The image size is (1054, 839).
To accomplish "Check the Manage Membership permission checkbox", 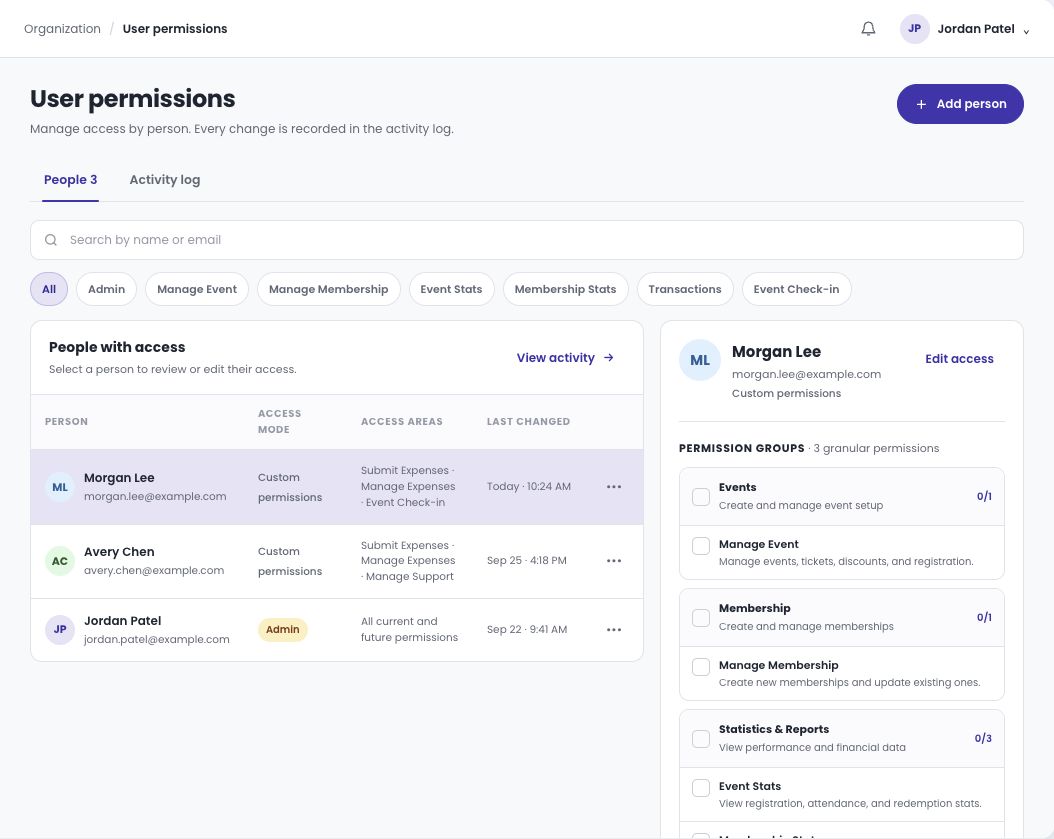I will [x=701, y=667].
